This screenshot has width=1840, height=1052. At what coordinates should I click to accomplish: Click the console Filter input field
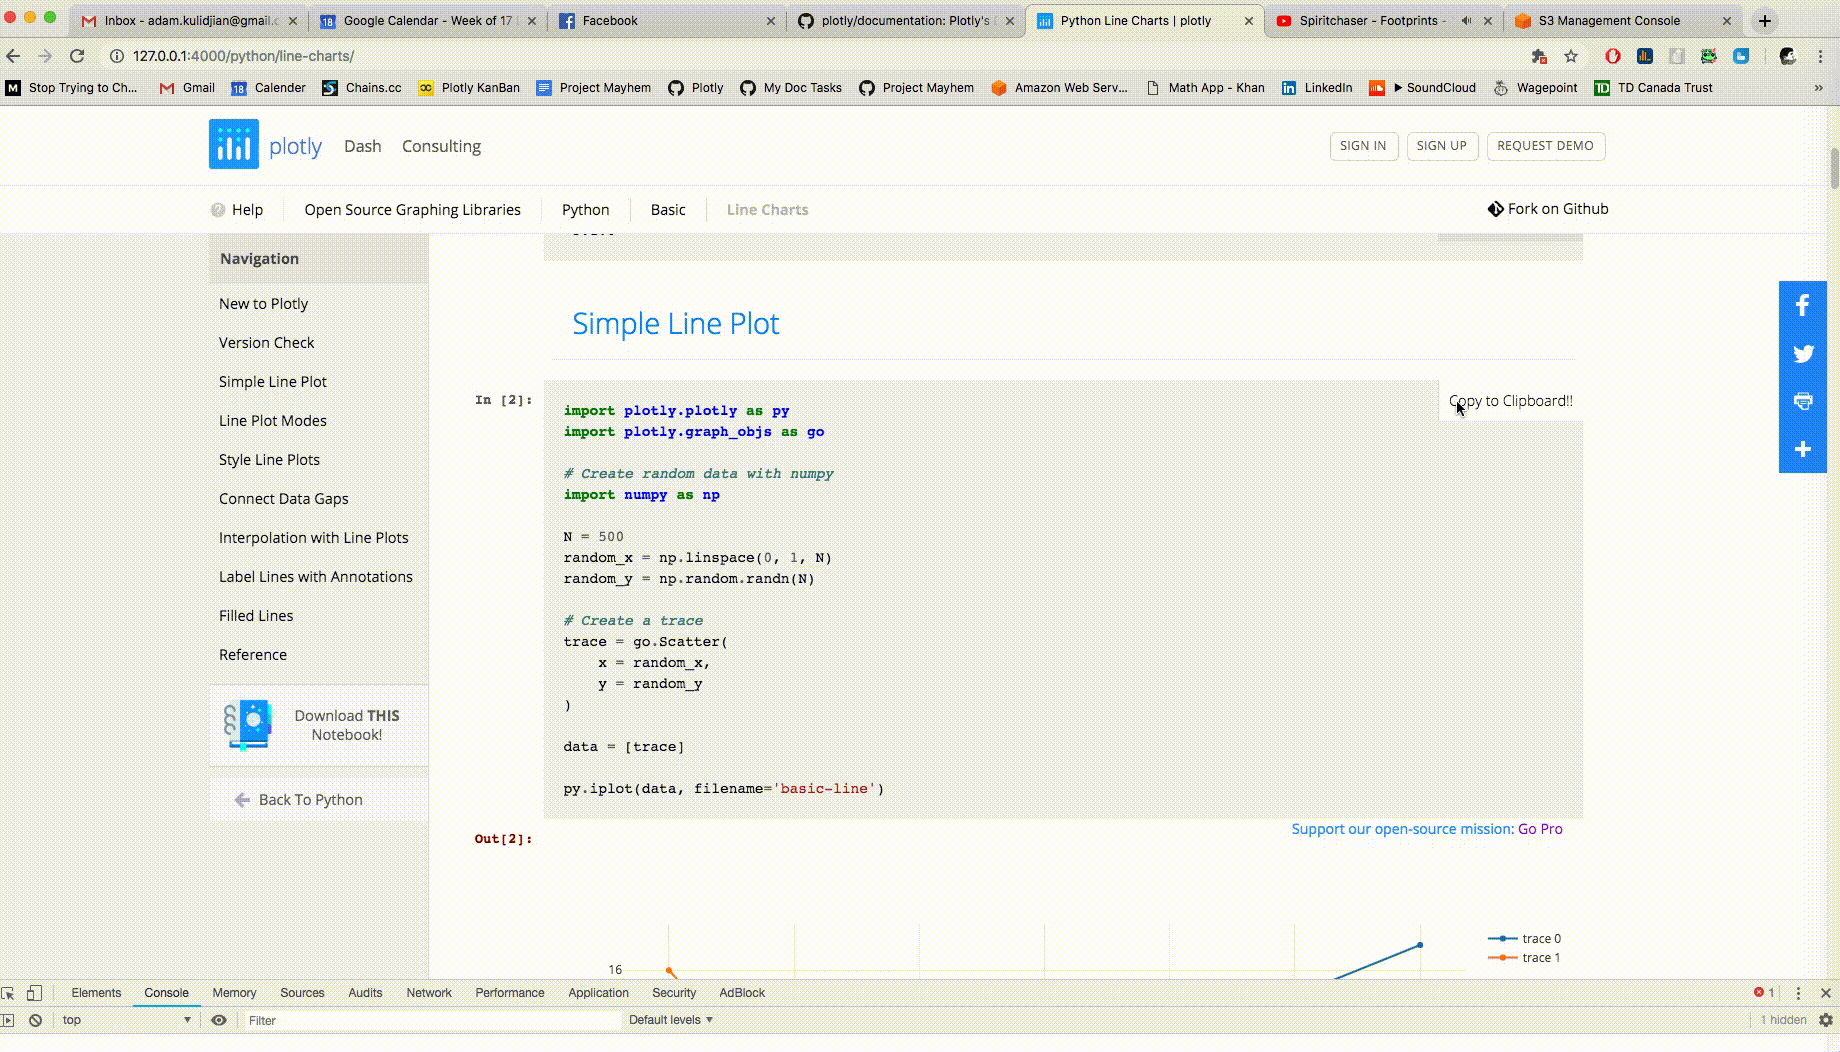click(x=432, y=1020)
